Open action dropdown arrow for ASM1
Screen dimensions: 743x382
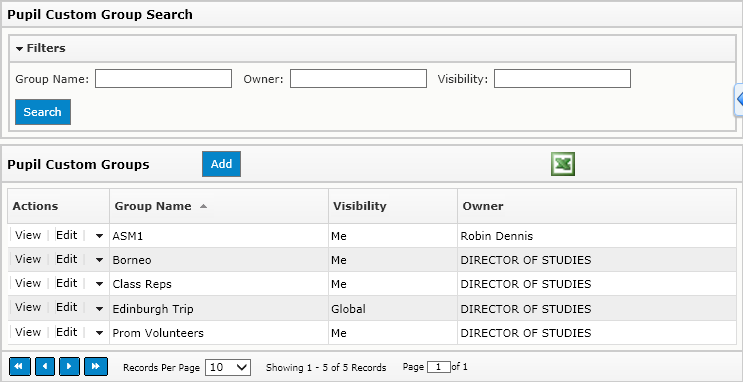tap(99, 236)
